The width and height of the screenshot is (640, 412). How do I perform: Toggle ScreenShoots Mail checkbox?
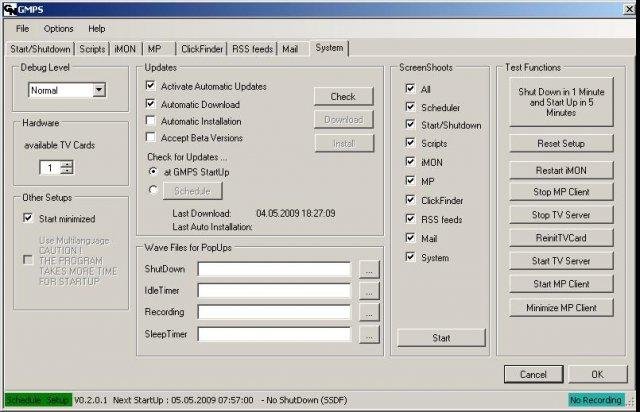(410, 238)
